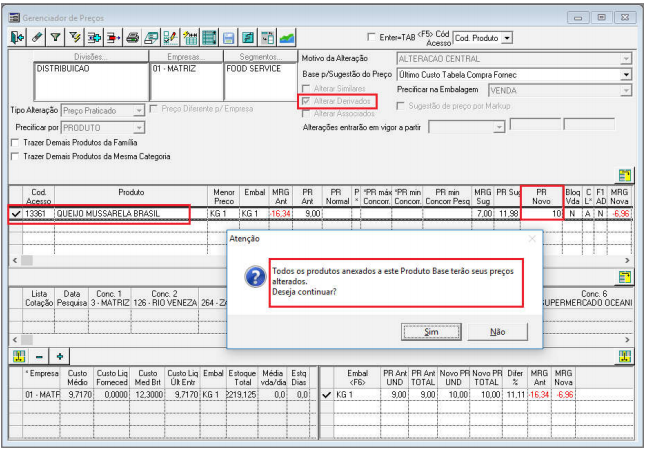Click the minus icon below quotation grid
645x449 pixels.
[x=39, y=356]
